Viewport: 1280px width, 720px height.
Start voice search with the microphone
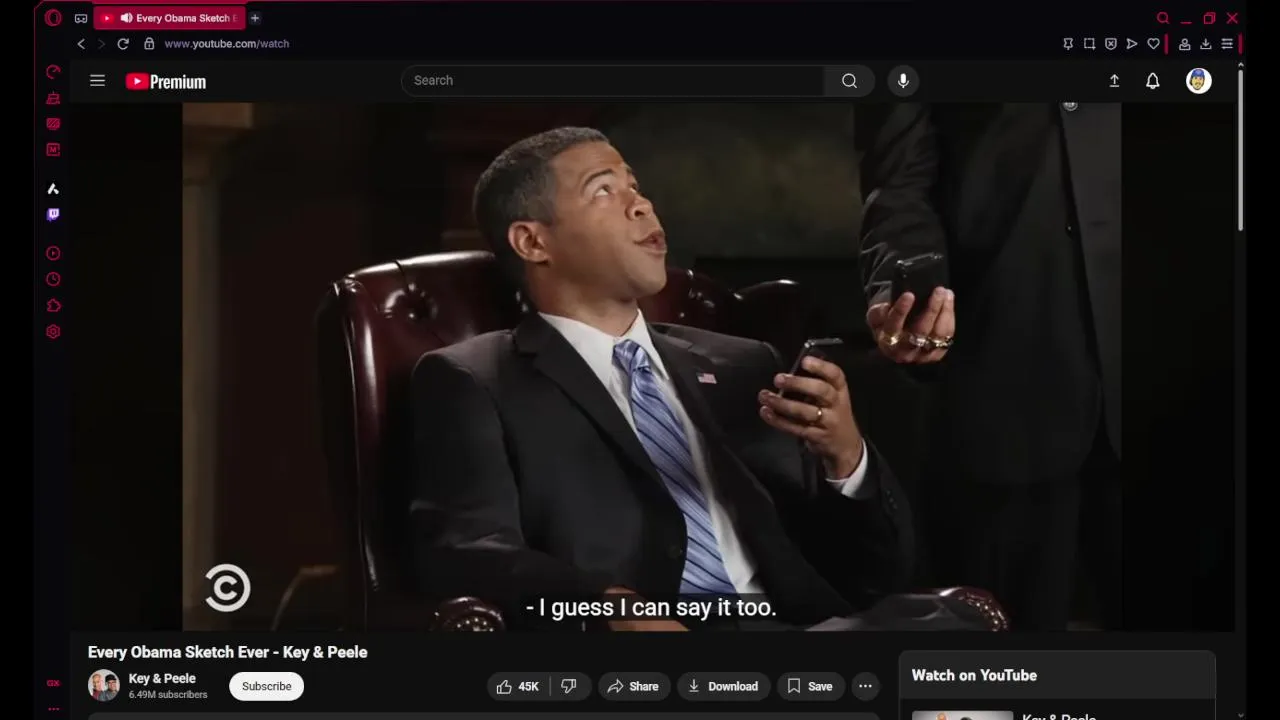click(903, 81)
